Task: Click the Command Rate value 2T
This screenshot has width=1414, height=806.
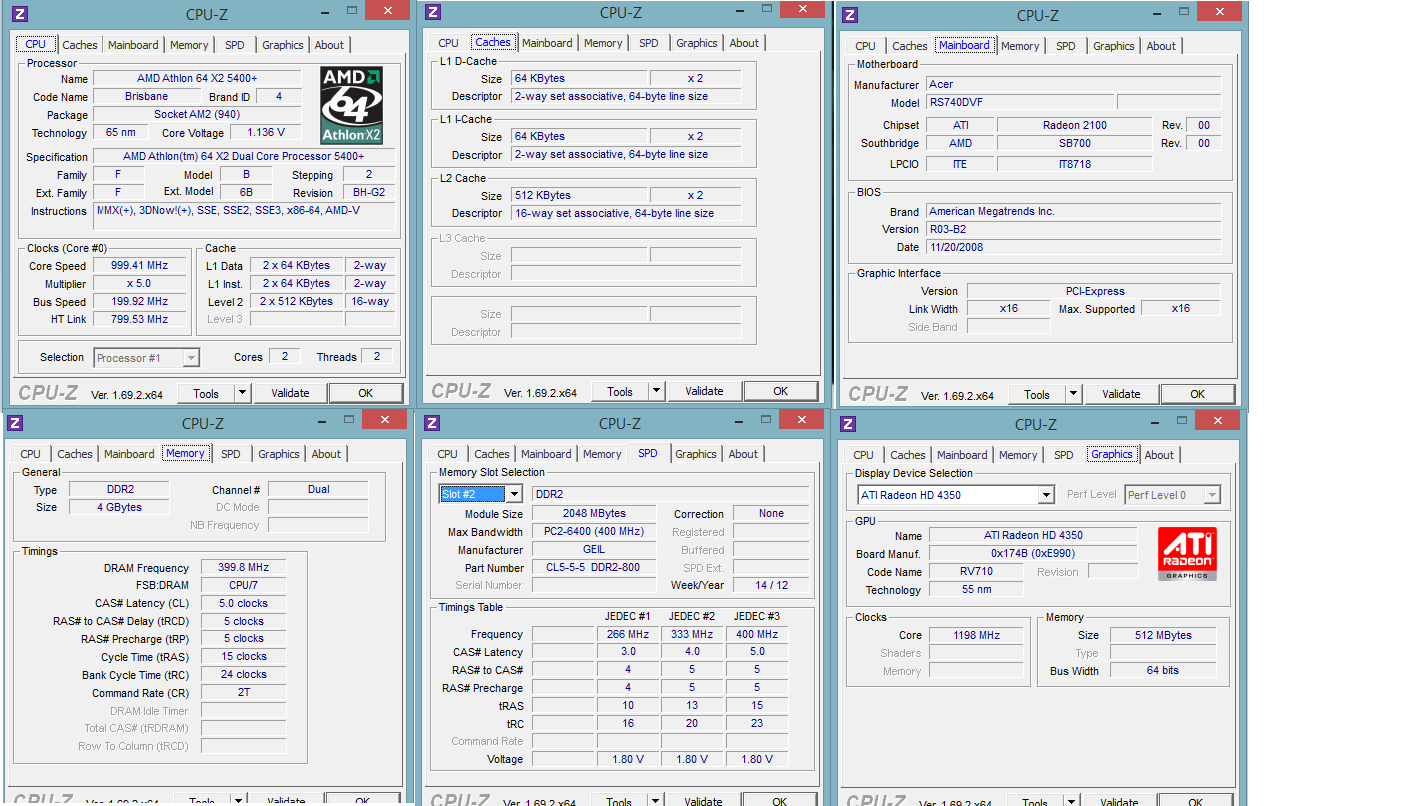Action: point(243,693)
